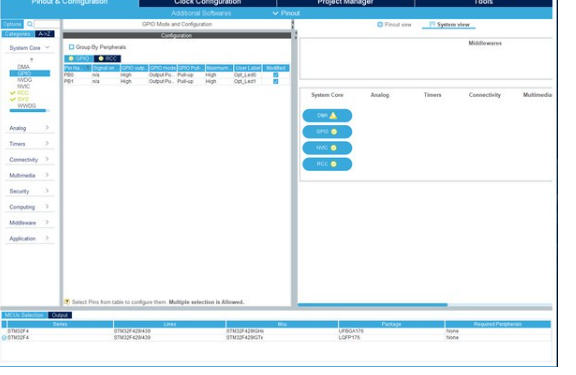This screenshot has height=375, width=576.
Task: Click the System view horizontal scrollbar
Action: click(372, 305)
